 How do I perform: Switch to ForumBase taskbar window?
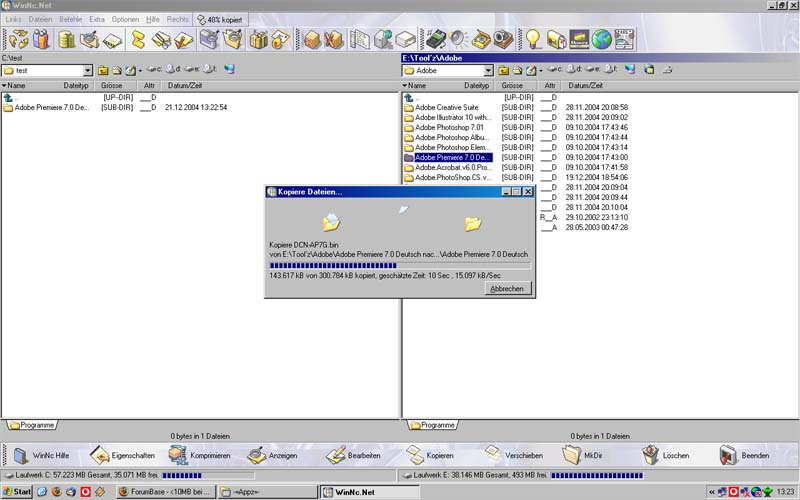point(166,492)
